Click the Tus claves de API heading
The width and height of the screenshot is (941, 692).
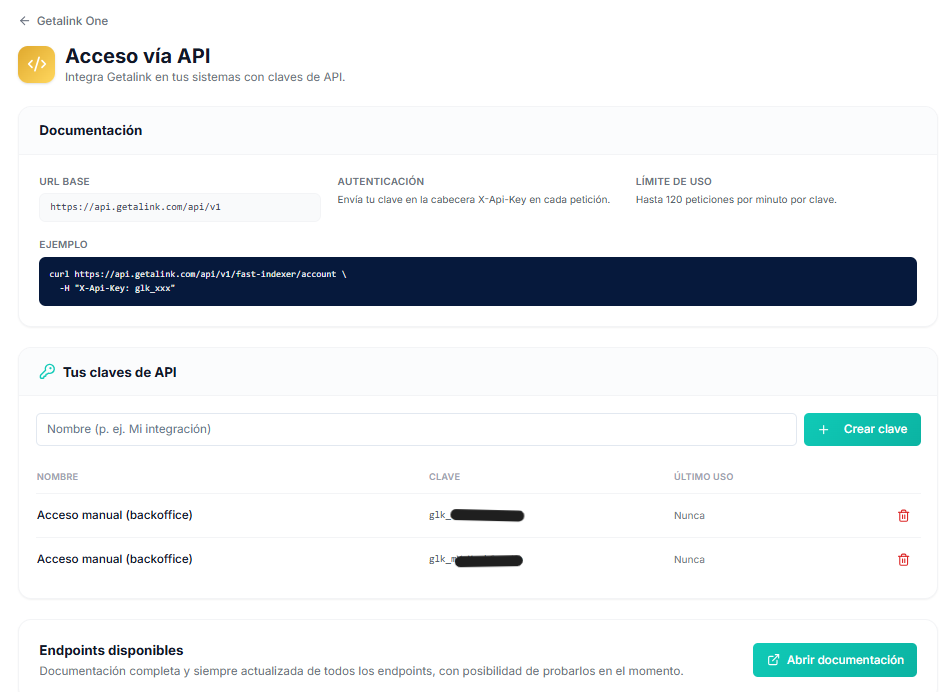click(119, 372)
